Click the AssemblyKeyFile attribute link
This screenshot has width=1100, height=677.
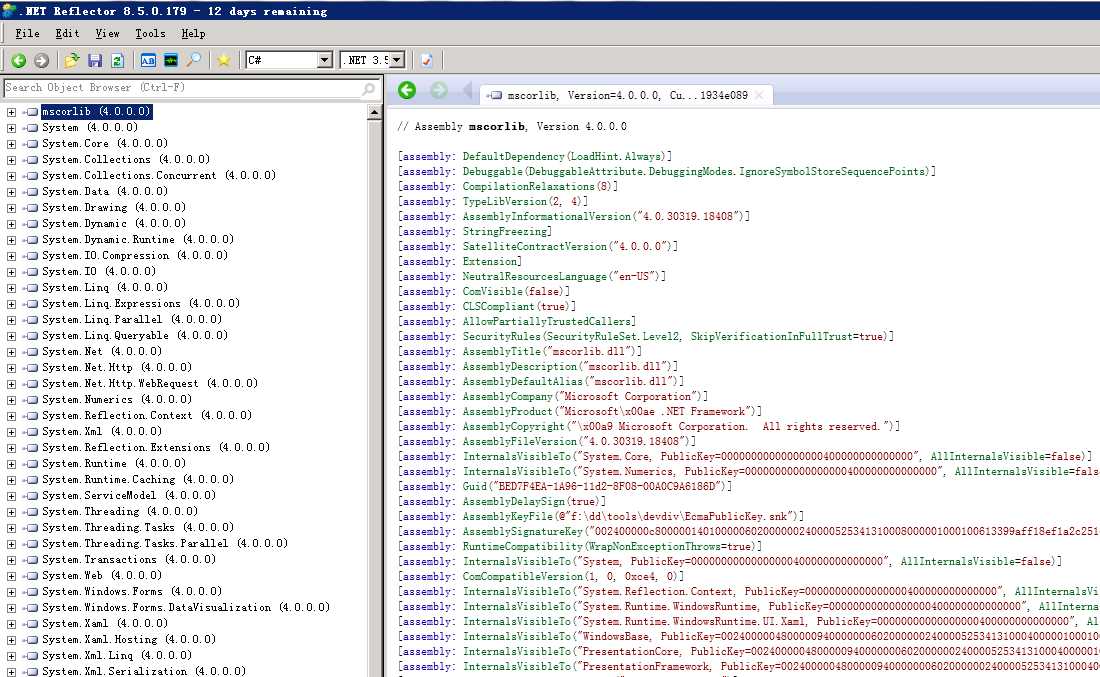coord(508,517)
